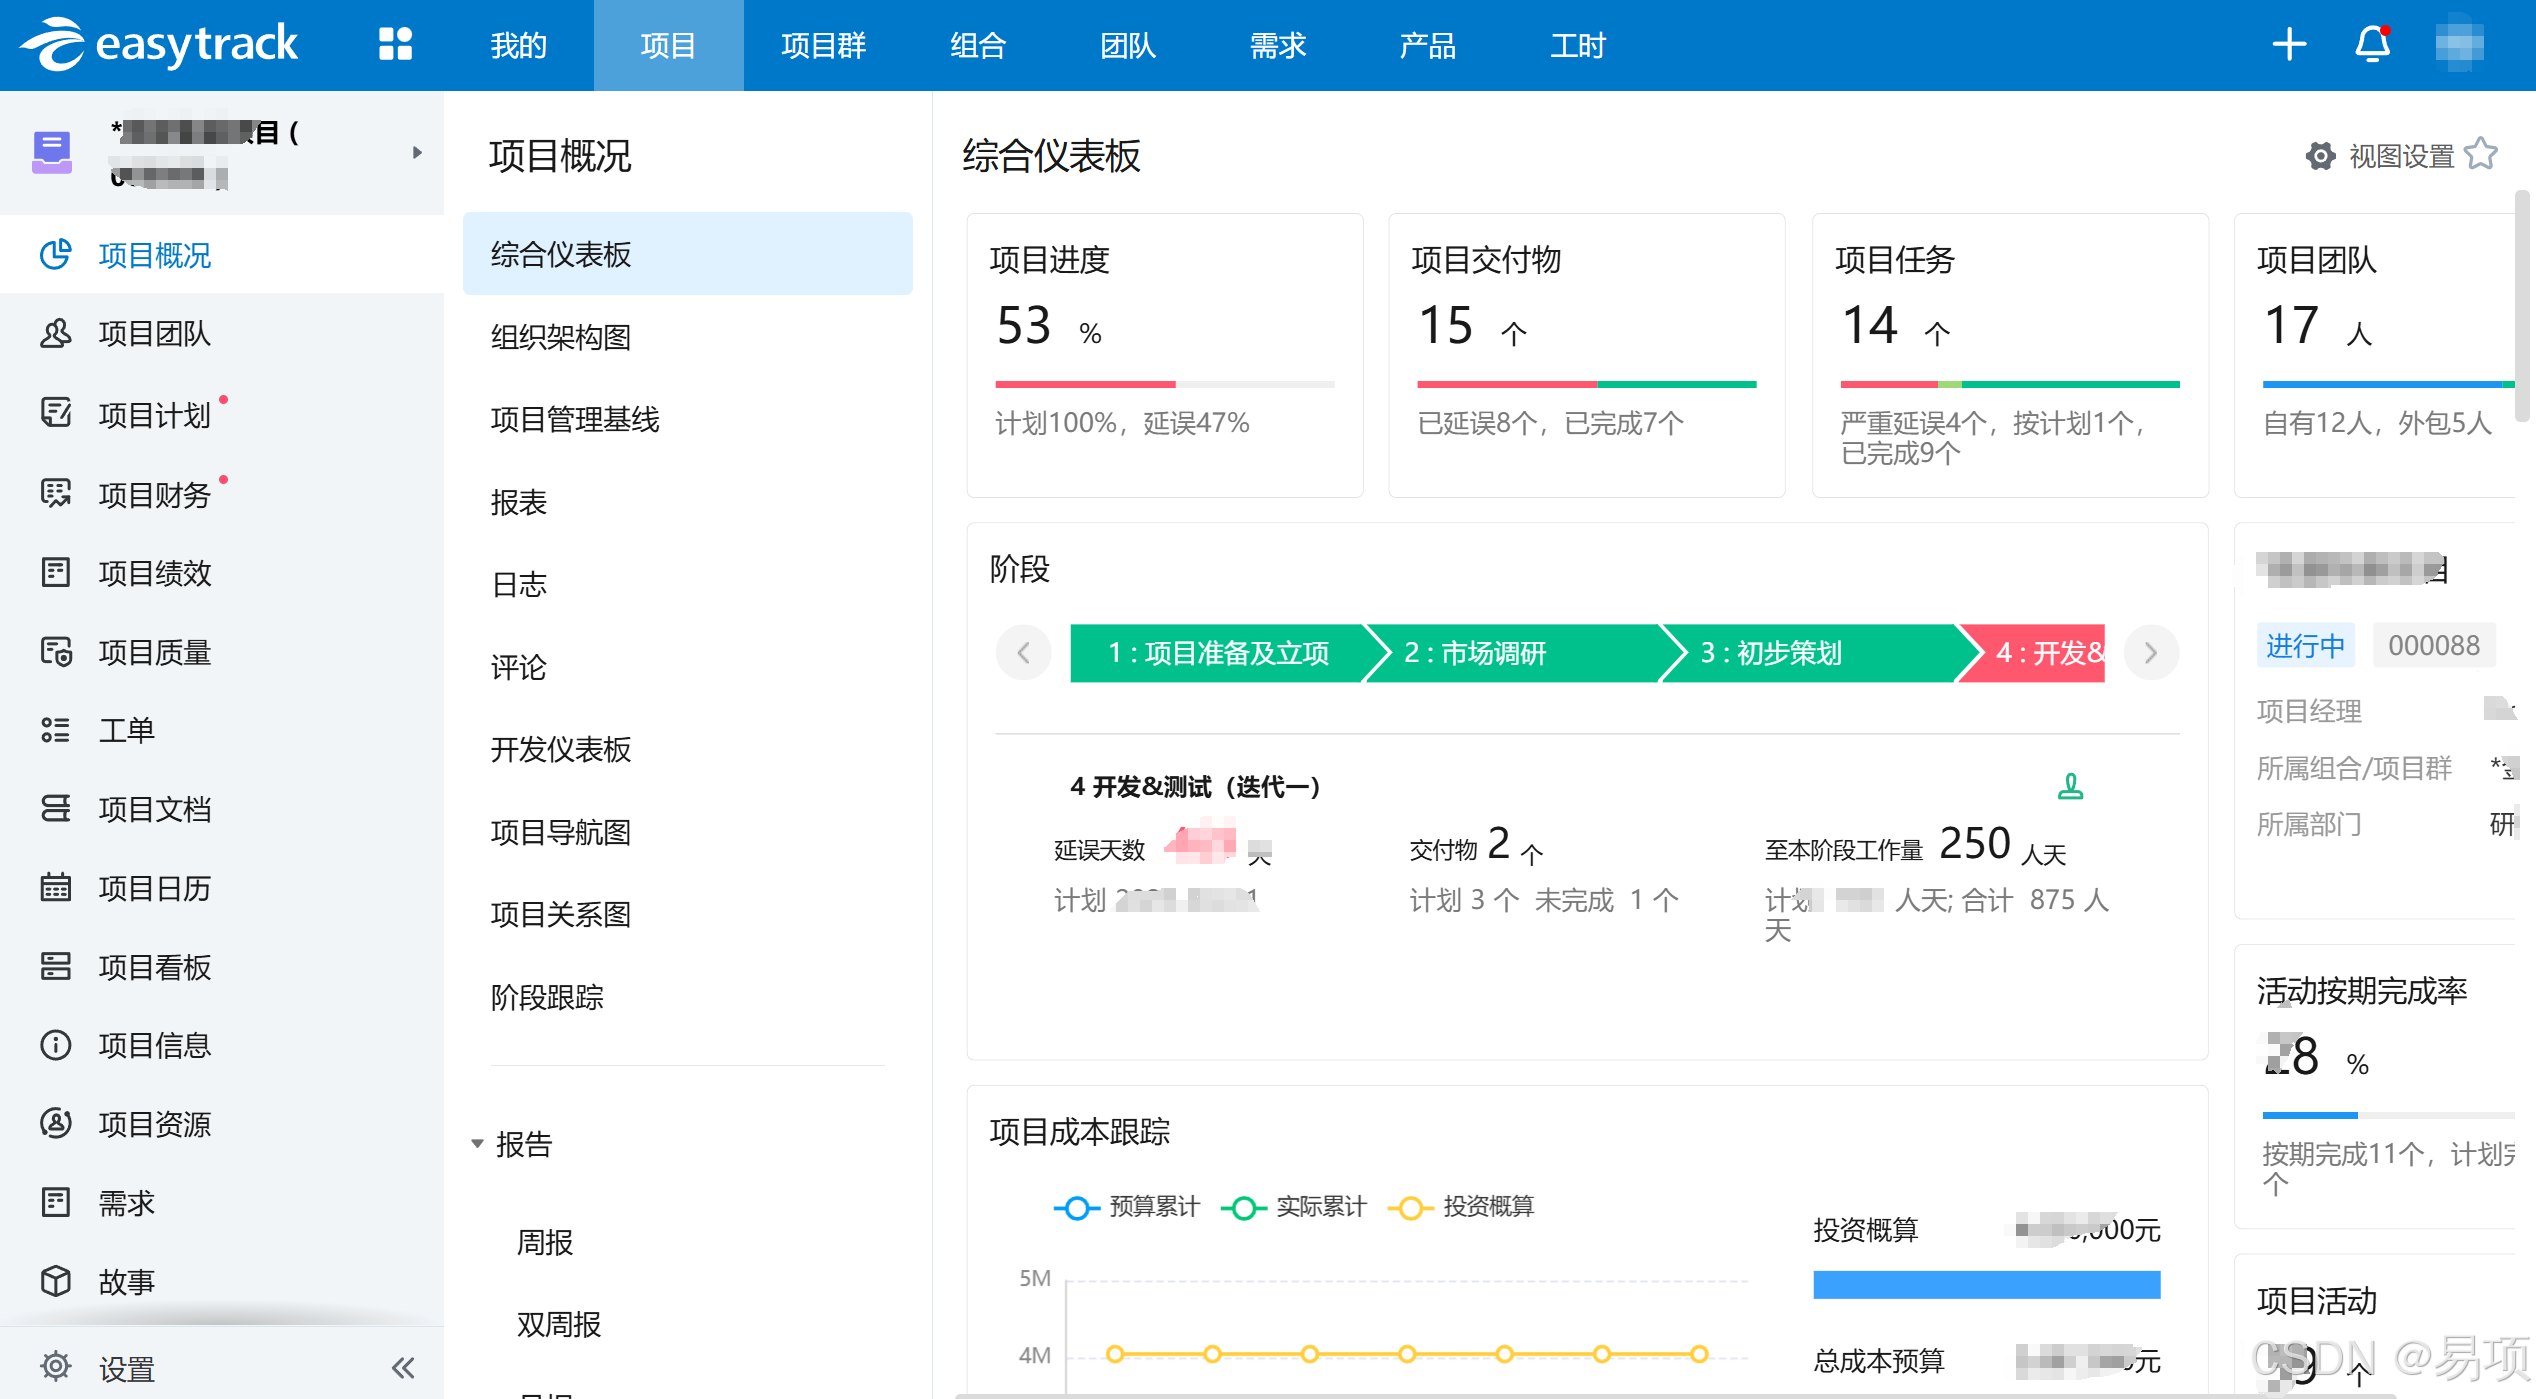Screen dimensions: 2536x1399
Task: Select 综合仪表板 in submenu
Action: pyautogui.click(x=687, y=254)
